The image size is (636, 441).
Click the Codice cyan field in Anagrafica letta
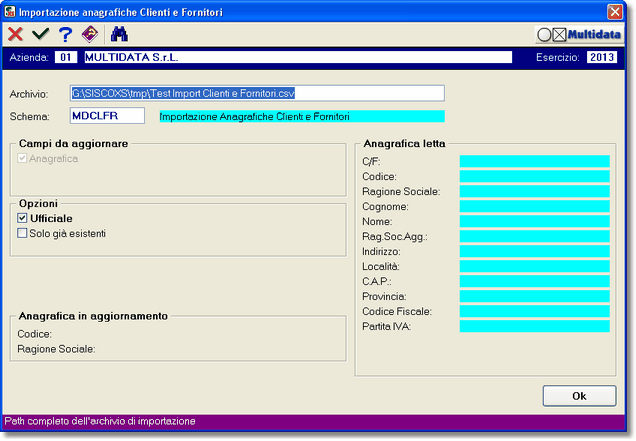[x=534, y=176]
